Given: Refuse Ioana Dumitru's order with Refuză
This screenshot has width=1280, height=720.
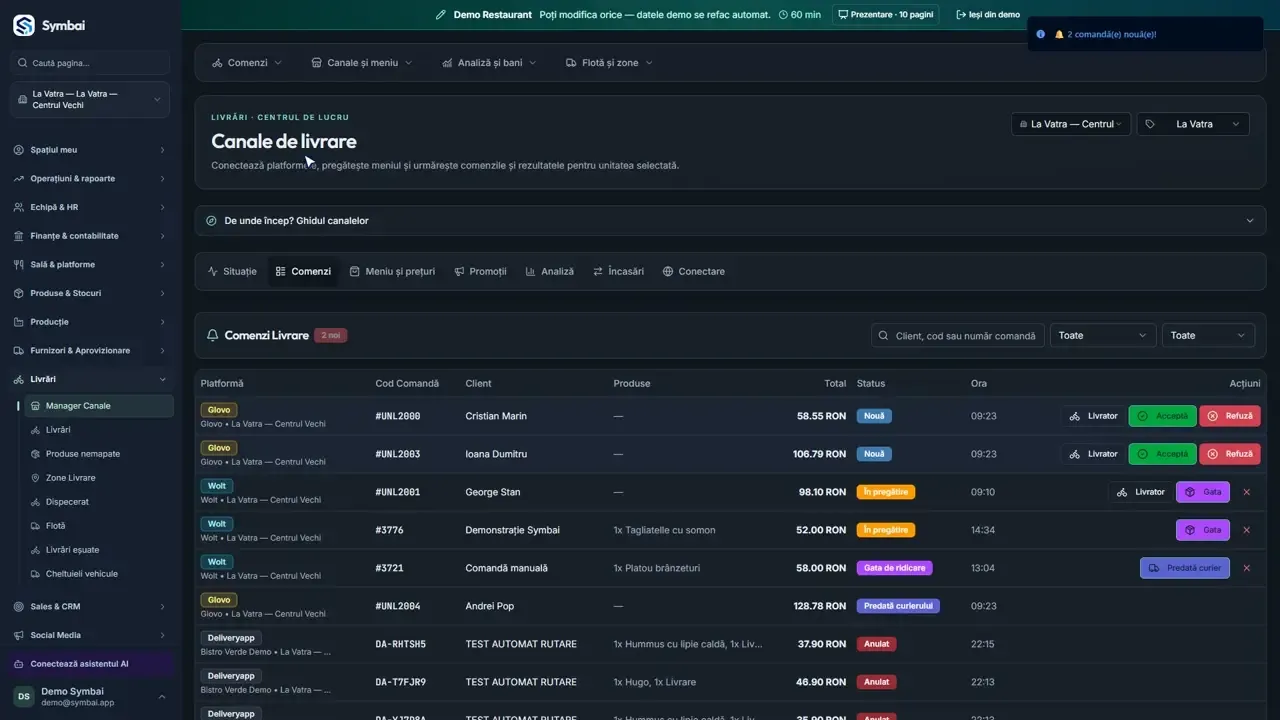Looking at the screenshot, I should [x=1230, y=454].
